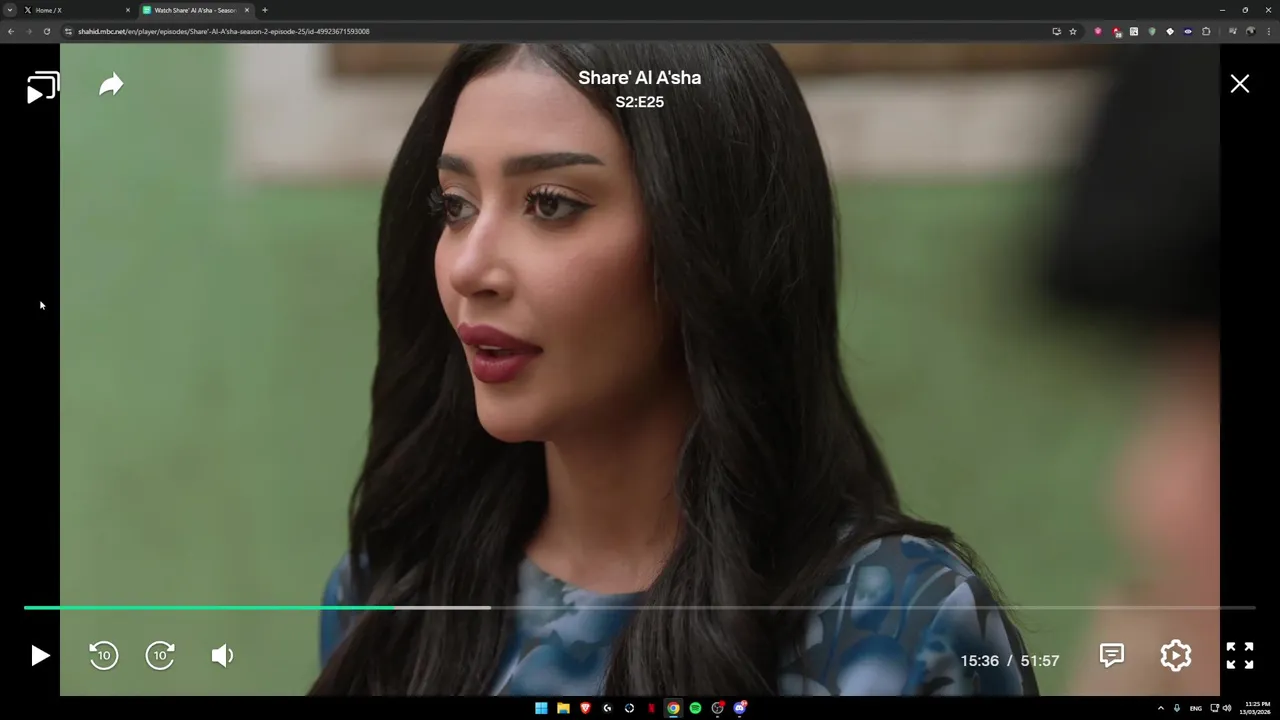Open a new browser tab

[265, 10]
